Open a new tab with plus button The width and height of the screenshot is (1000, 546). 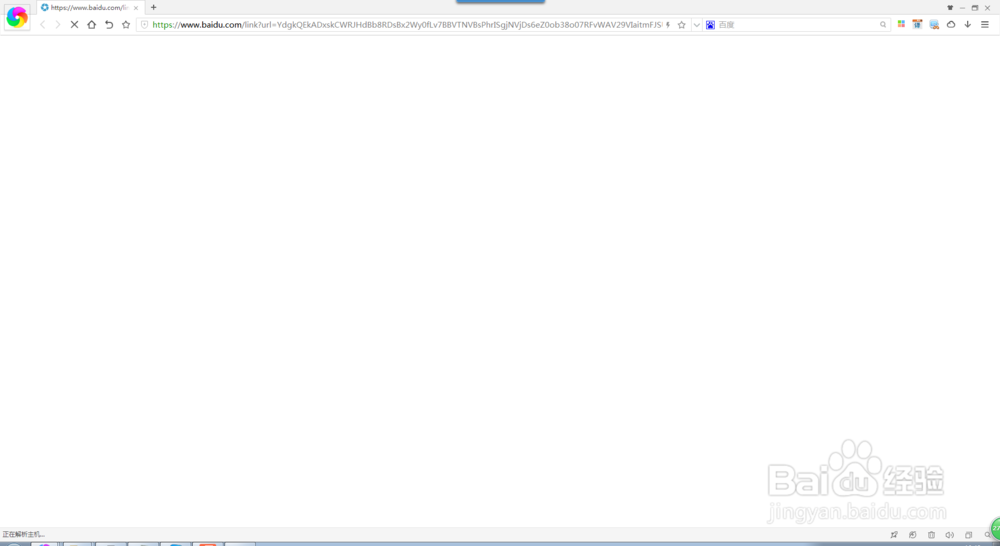tap(154, 8)
